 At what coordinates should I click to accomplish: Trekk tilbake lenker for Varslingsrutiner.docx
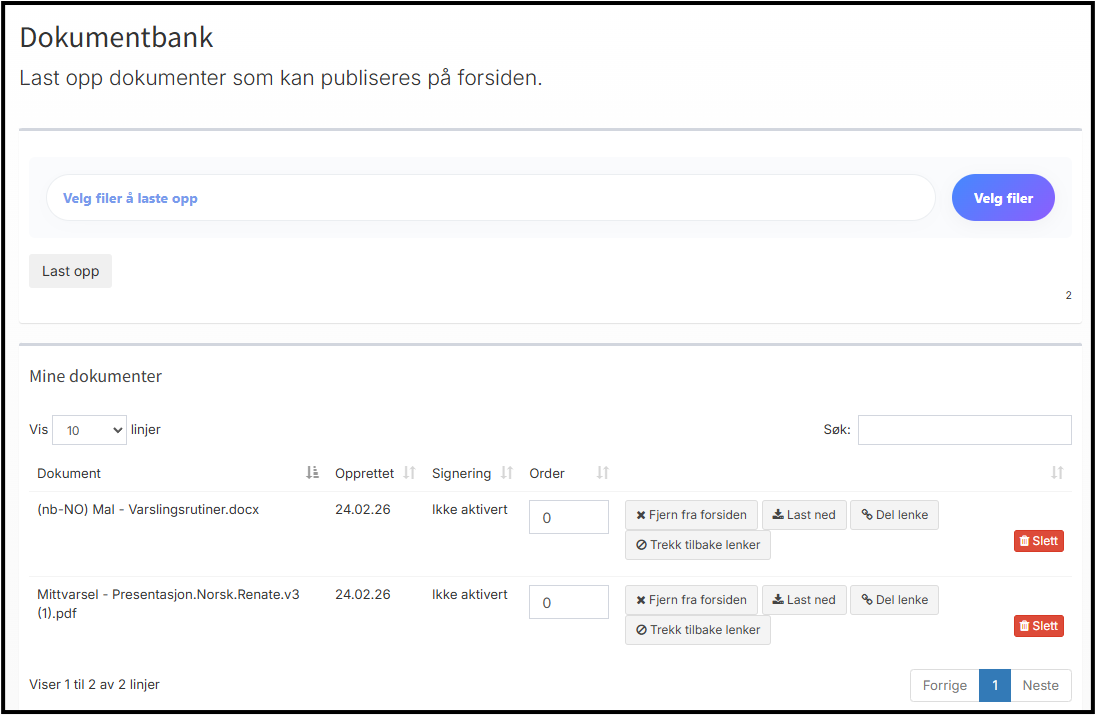[698, 545]
